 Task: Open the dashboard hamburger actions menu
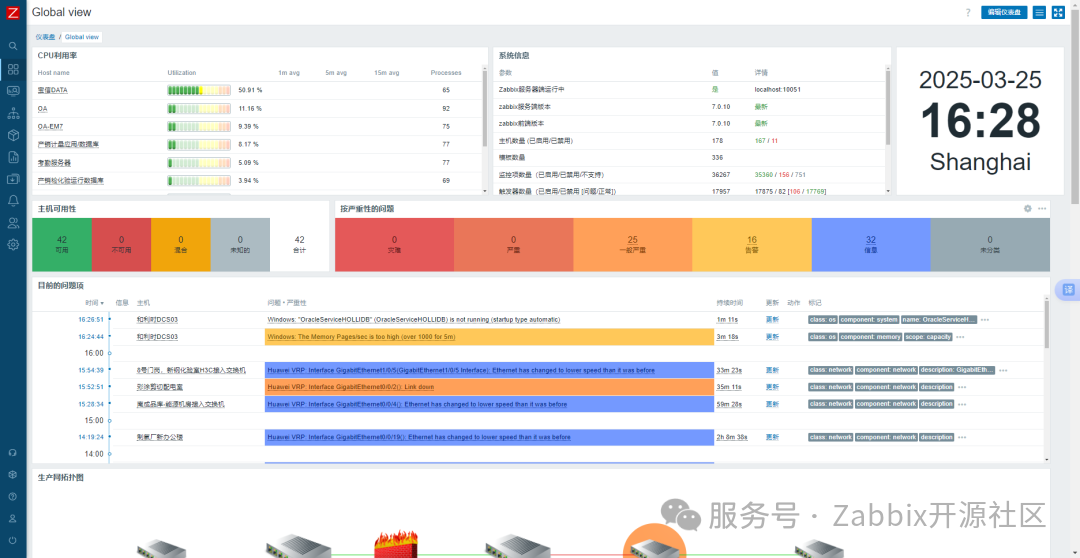click(1039, 12)
